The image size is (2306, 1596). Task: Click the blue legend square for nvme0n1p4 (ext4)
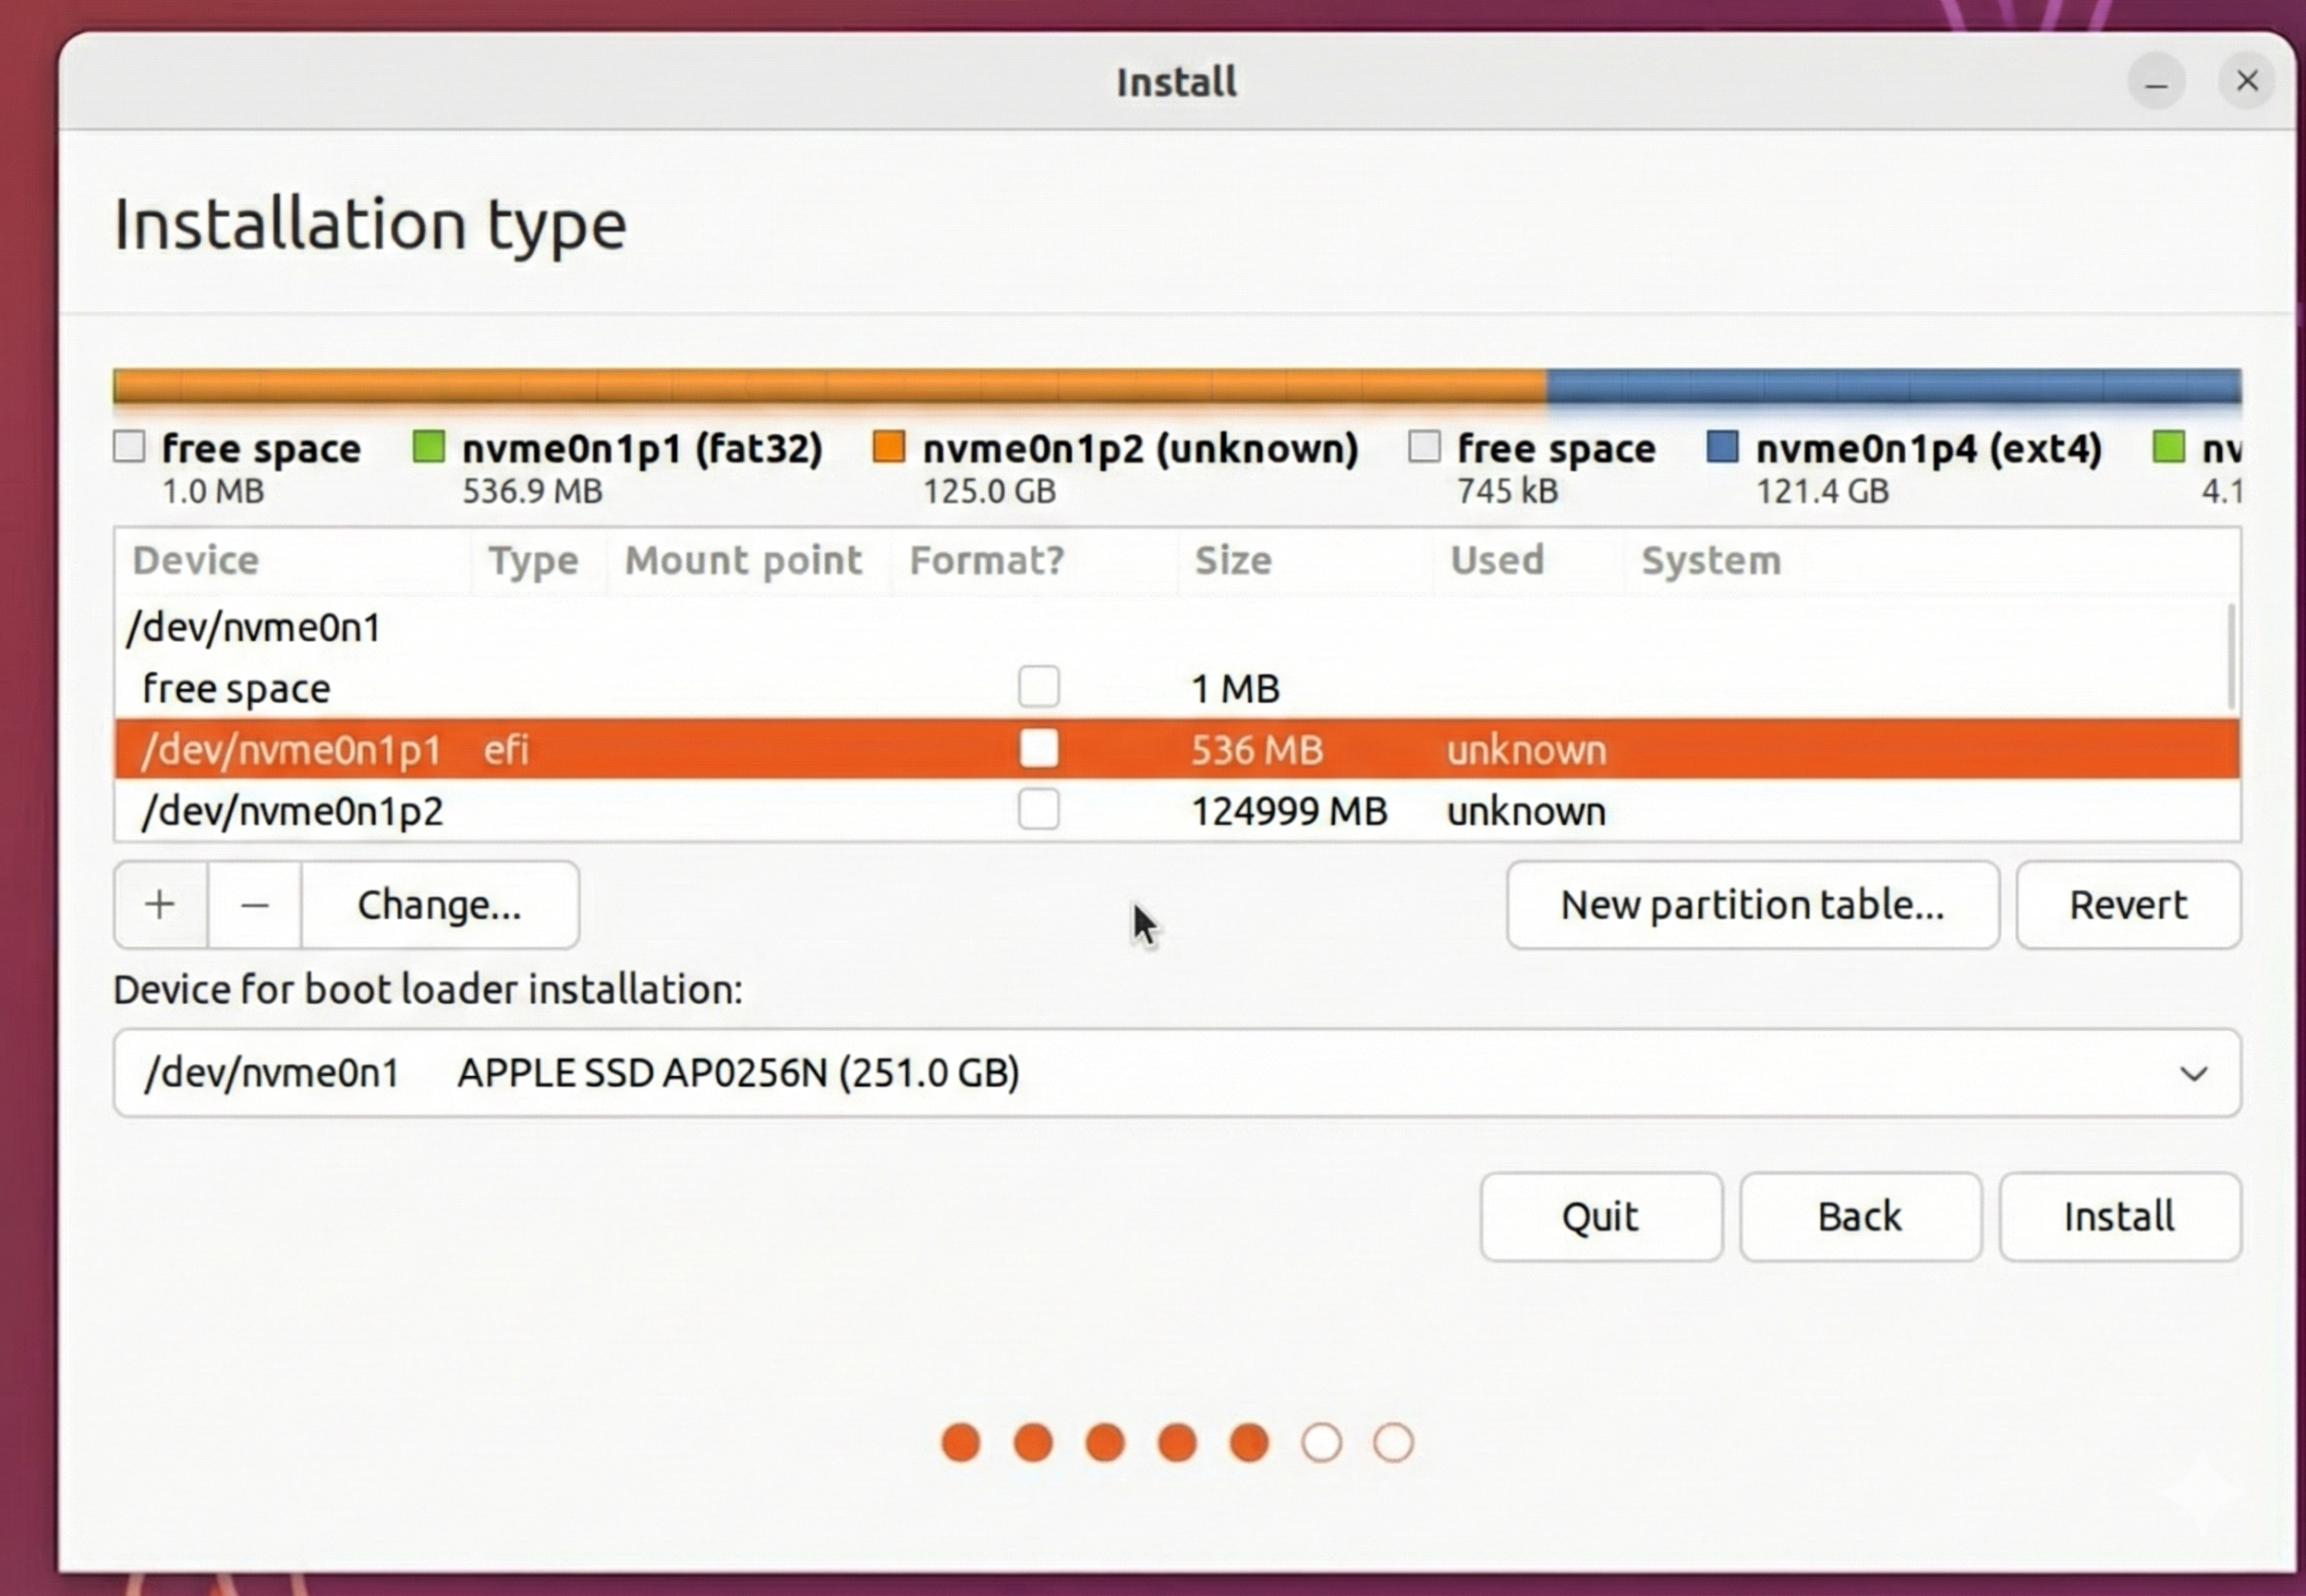pyautogui.click(x=1723, y=447)
